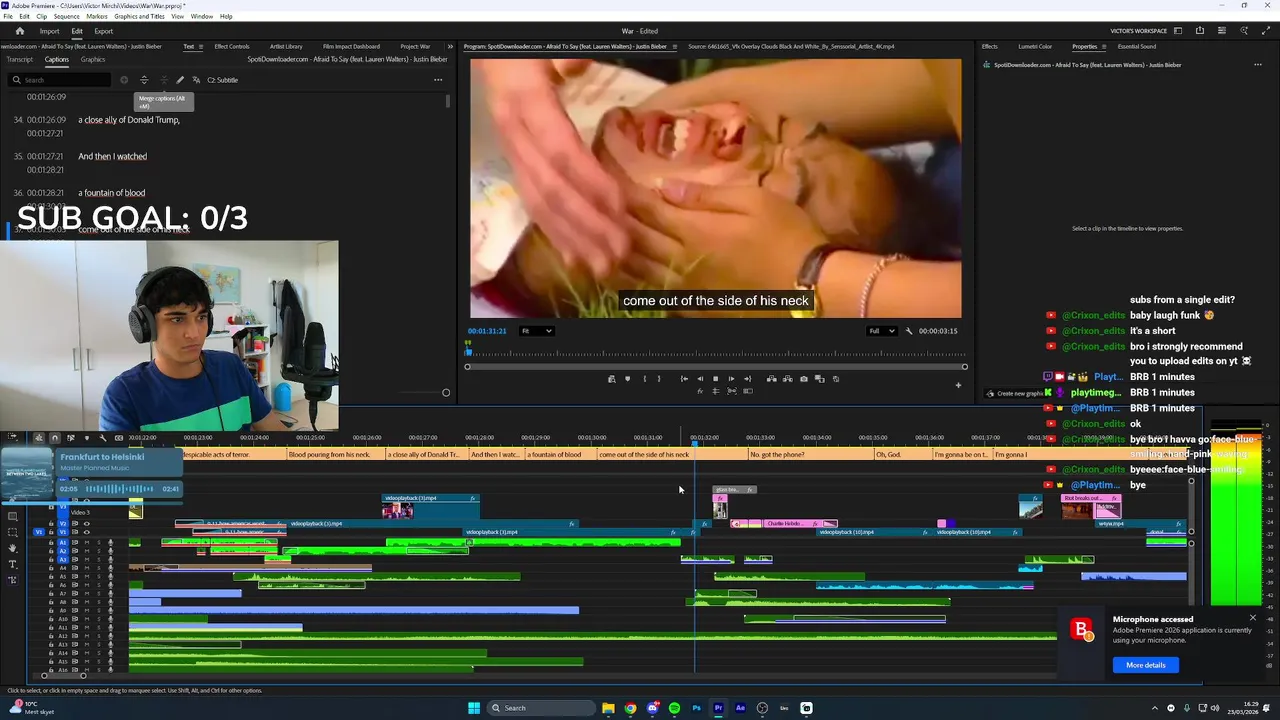Click the Lift icon in Program monitor
The image size is (1280, 720).
771,379
